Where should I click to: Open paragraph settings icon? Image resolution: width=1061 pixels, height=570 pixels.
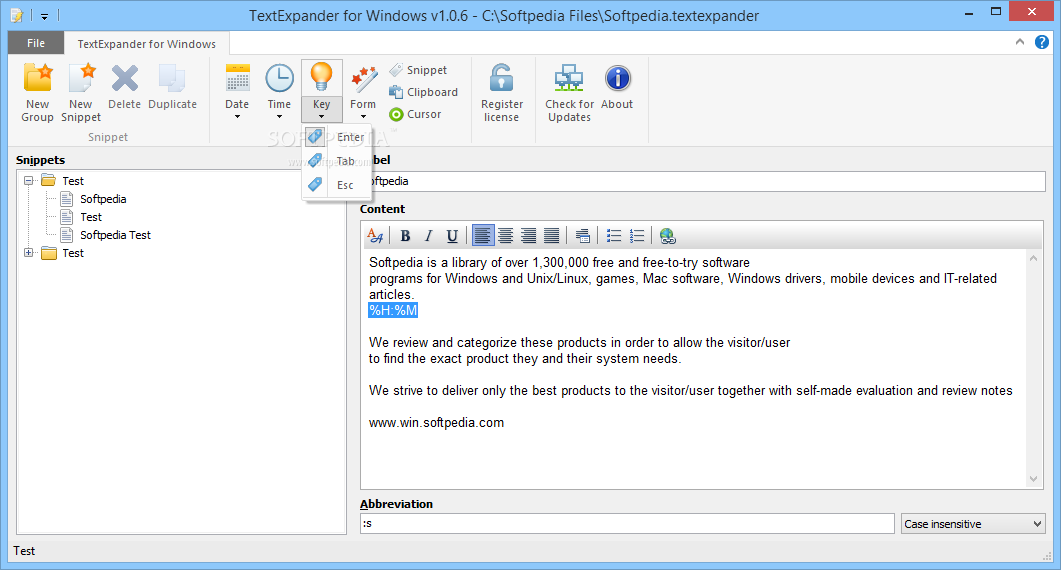point(583,236)
